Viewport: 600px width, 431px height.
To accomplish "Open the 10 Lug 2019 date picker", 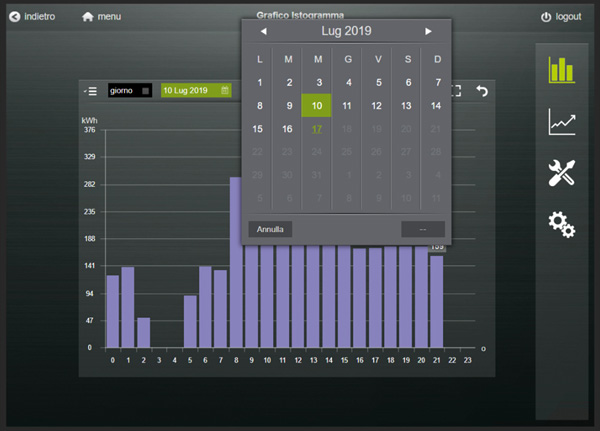I will click(196, 91).
